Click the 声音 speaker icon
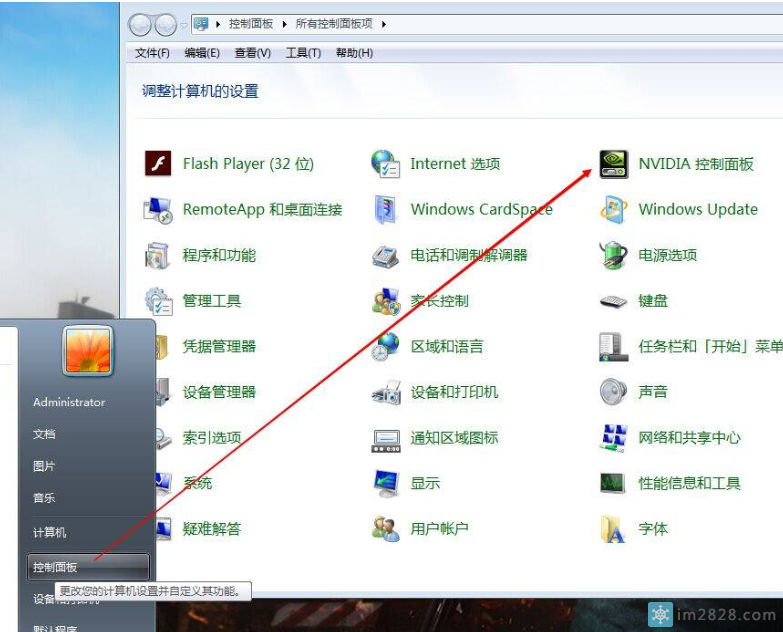The height and width of the screenshot is (632, 783). (x=613, y=392)
